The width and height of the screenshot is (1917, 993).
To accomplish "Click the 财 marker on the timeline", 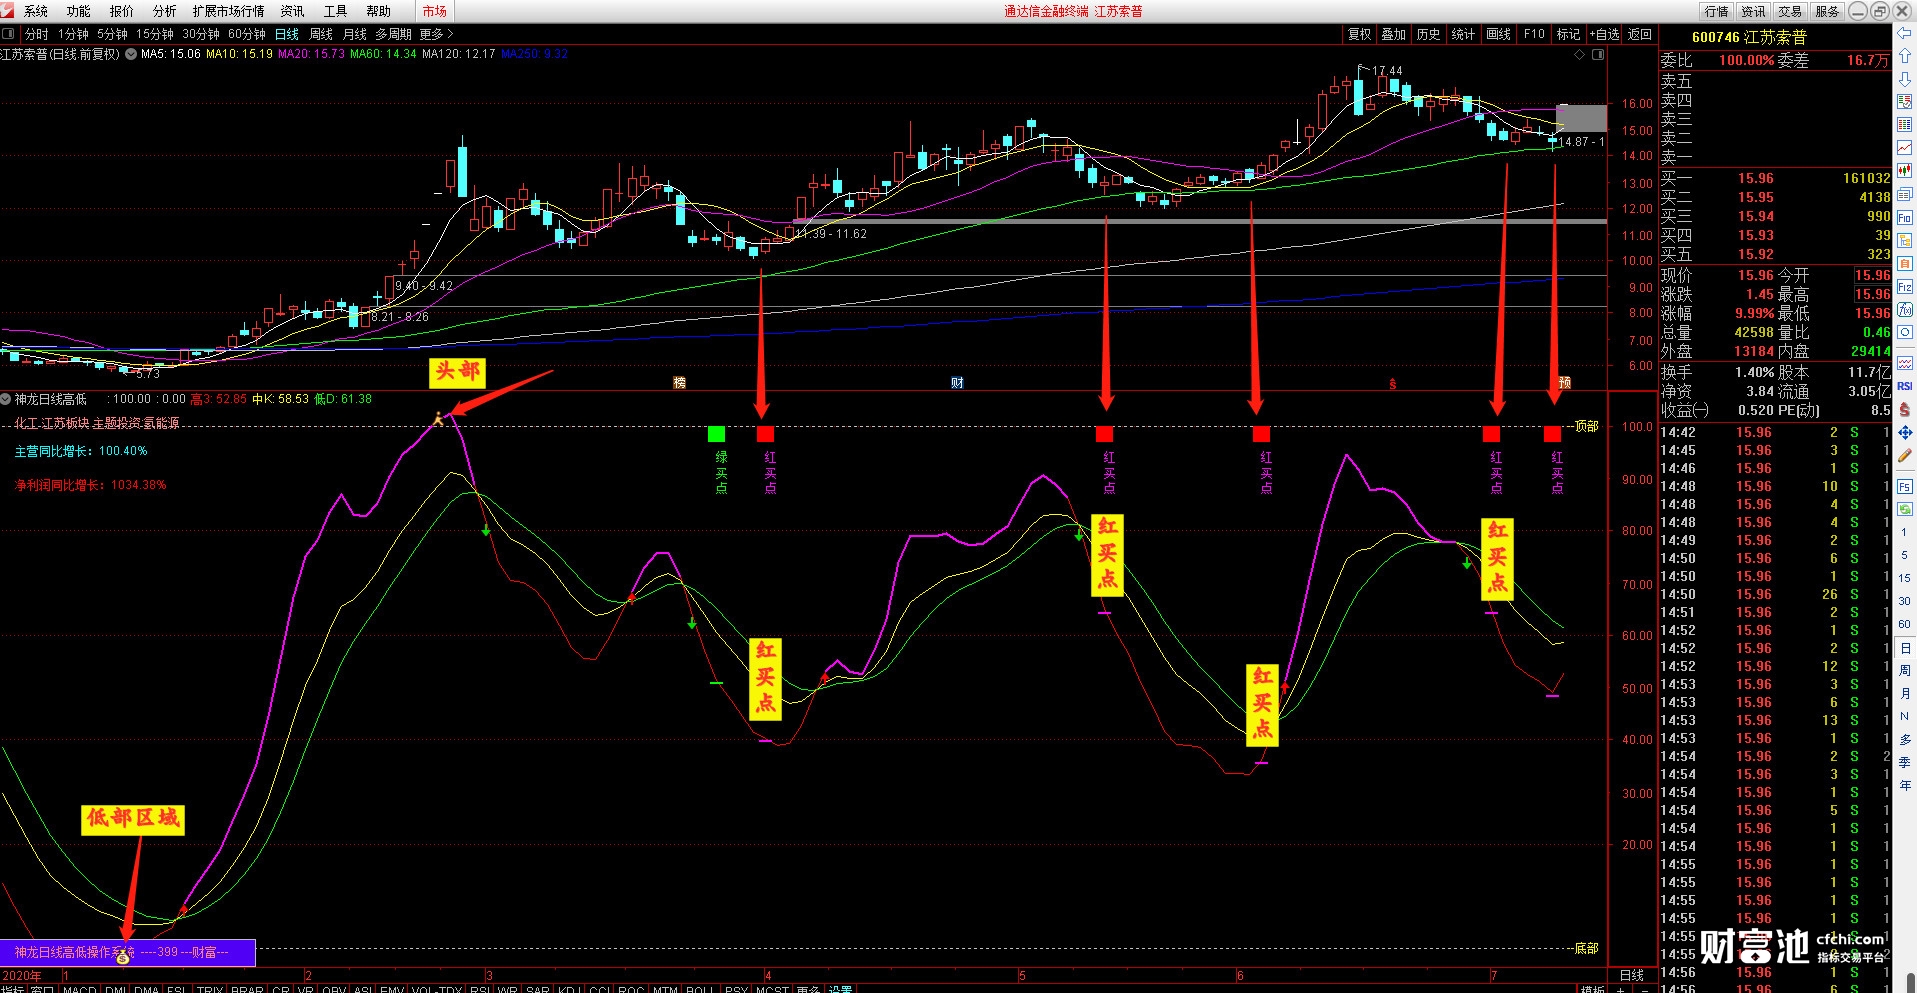I will coord(957,383).
